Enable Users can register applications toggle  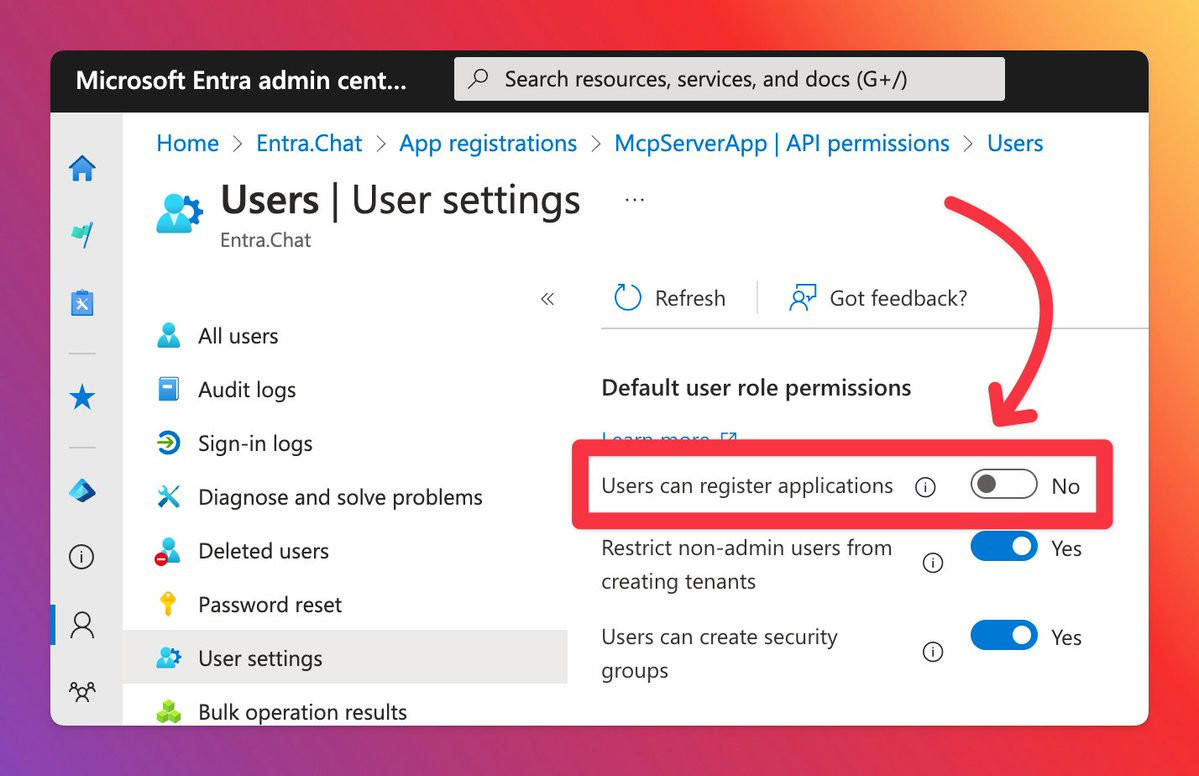click(1003, 485)
